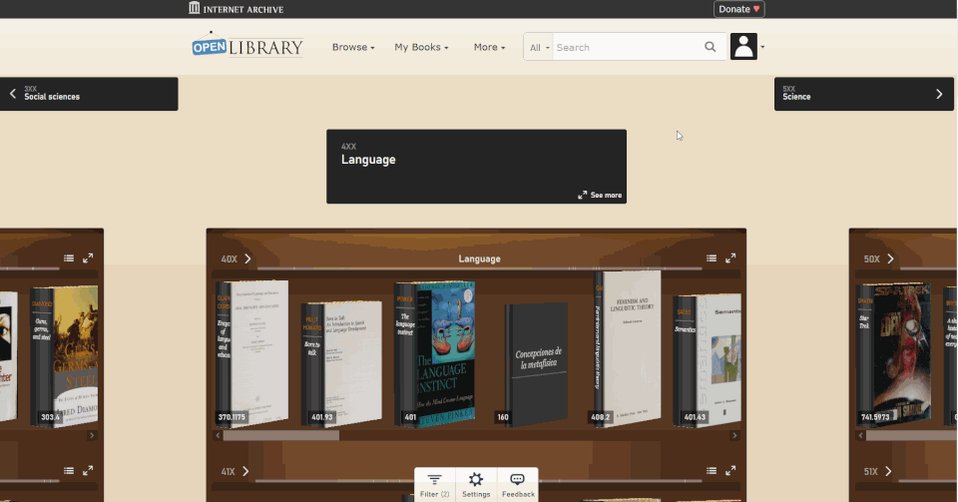The height and width of the screenshot is (502, 958).
Task: Click the right arrow under Guns, Germs shelf
Action: (92, 435)
